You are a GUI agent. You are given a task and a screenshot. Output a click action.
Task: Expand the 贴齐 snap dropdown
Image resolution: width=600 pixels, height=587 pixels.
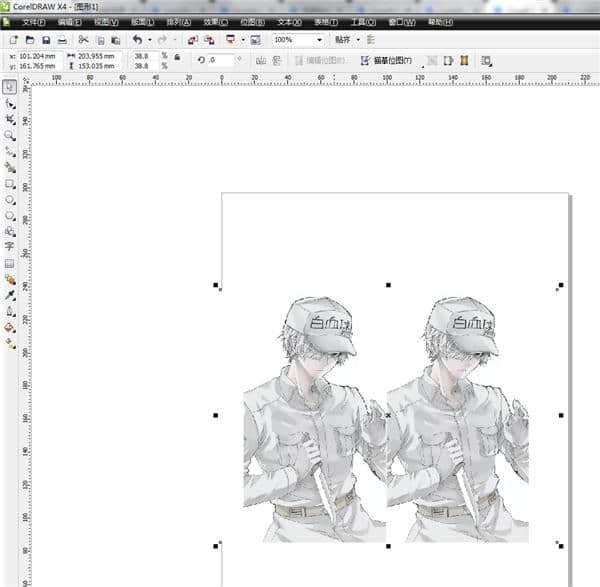[x=359, y=40]
